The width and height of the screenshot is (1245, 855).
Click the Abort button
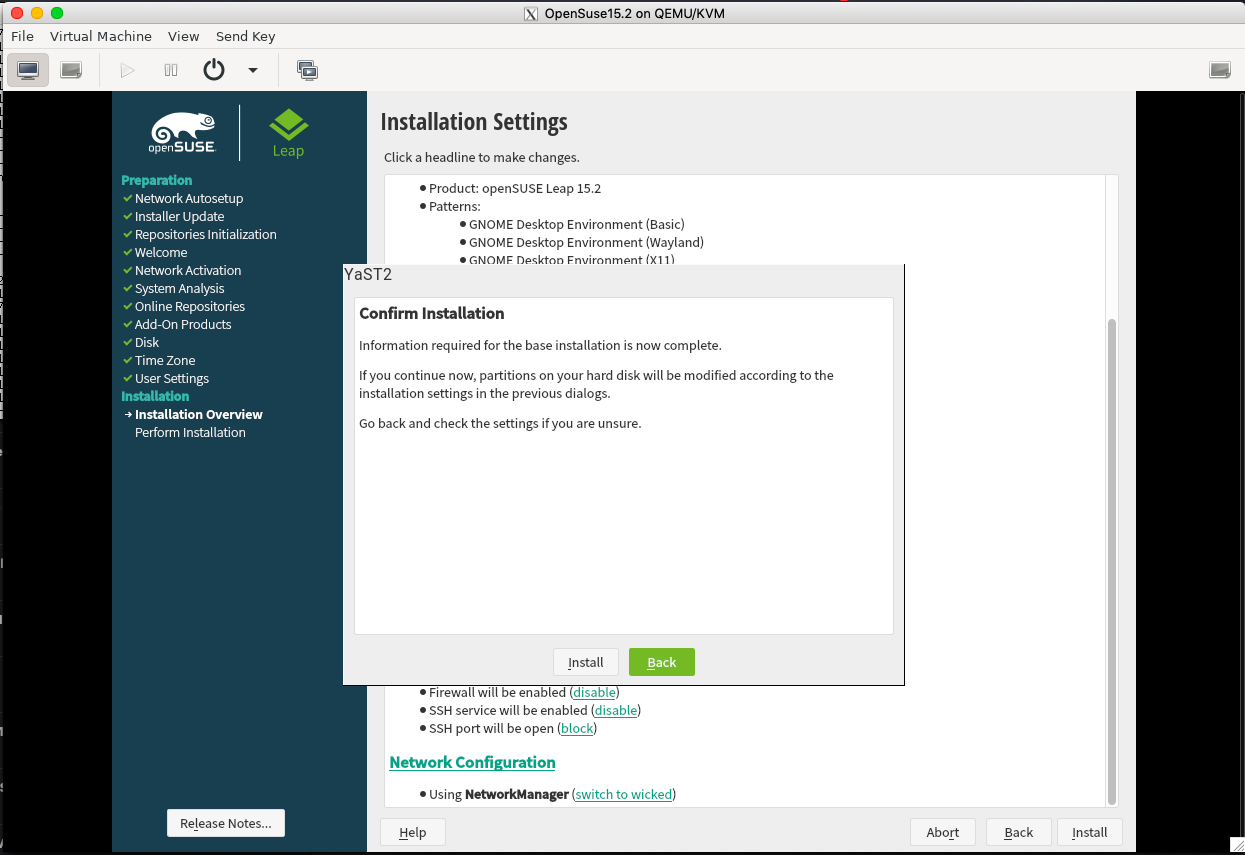(943, 832)
